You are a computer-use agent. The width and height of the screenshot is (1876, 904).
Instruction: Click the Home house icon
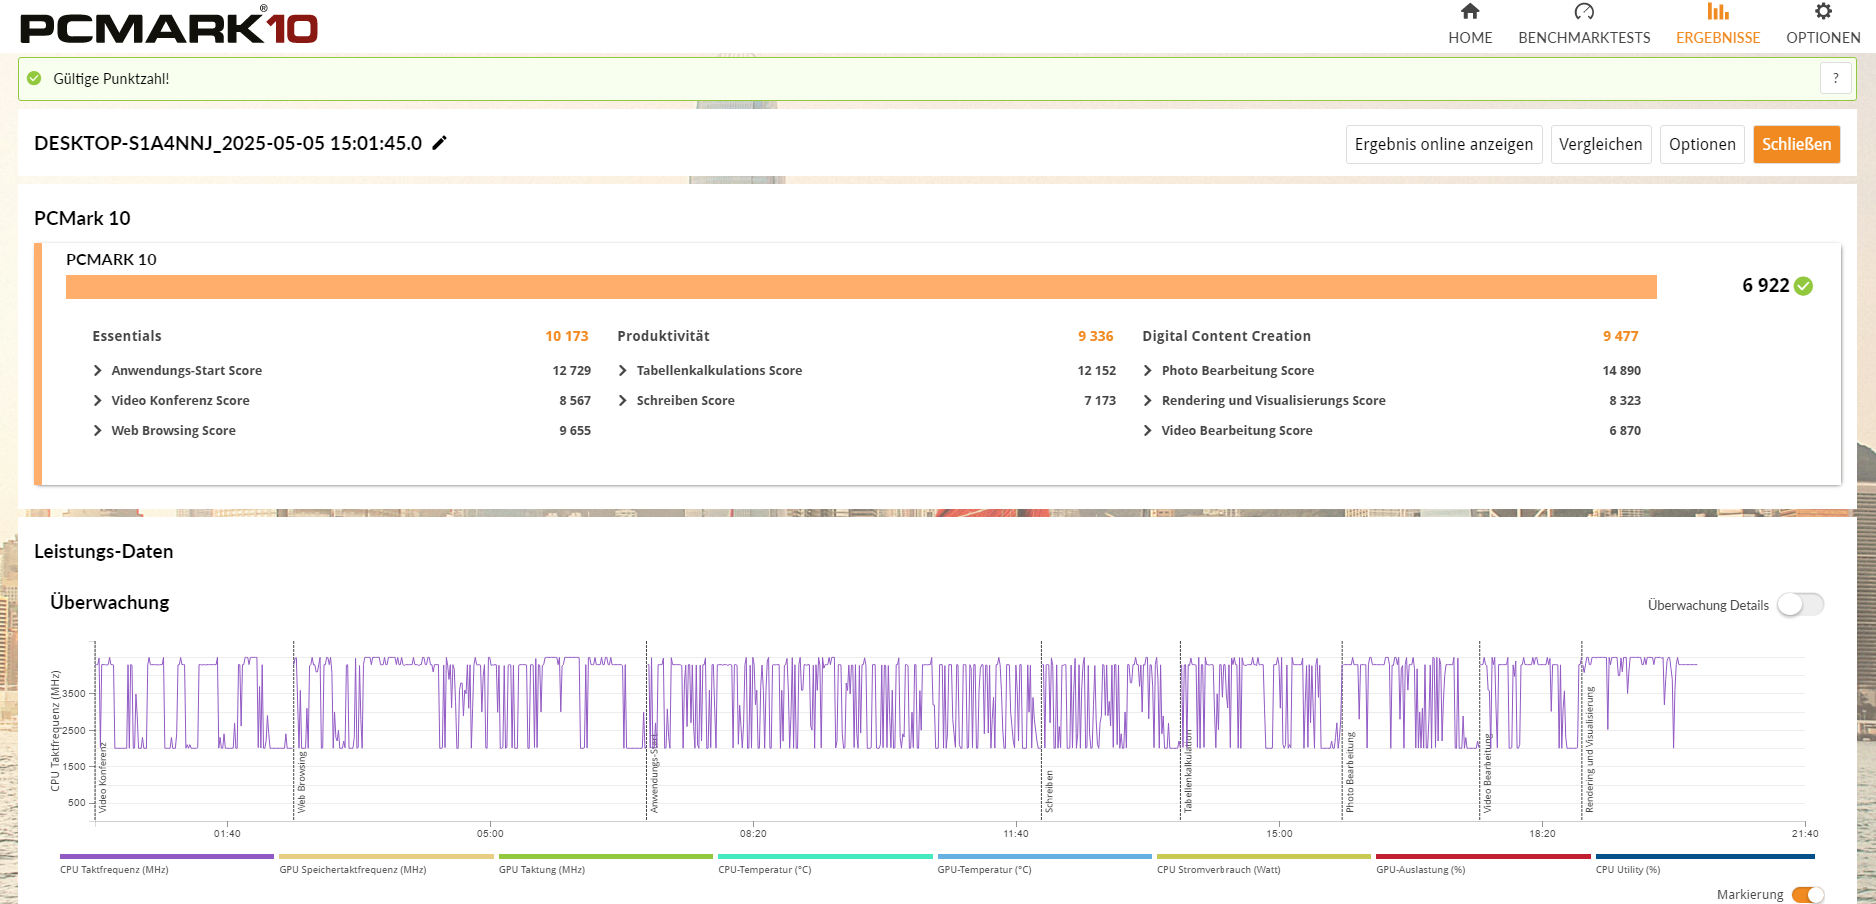click(1469, 11)
